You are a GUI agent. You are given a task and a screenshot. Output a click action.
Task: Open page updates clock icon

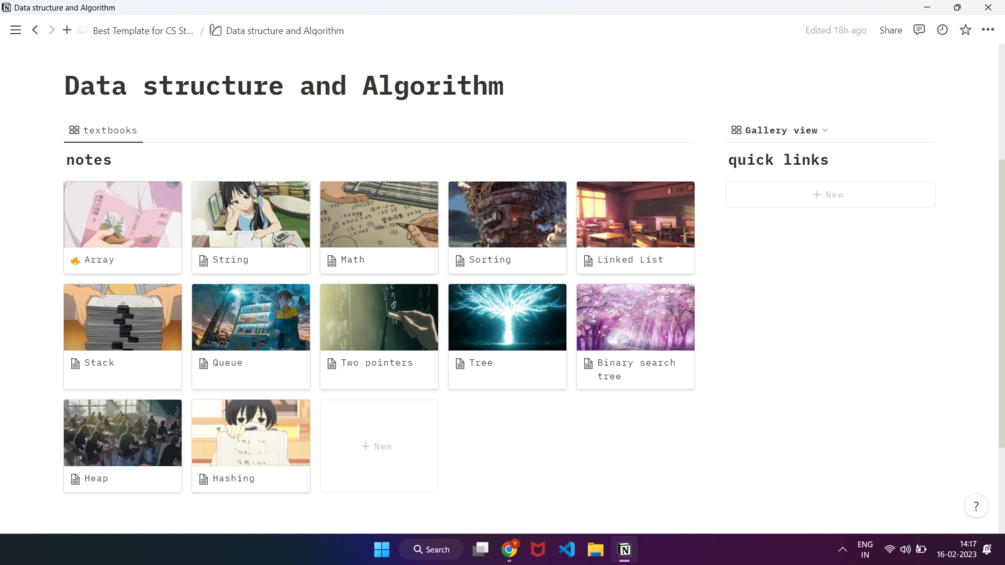point(942,30)
